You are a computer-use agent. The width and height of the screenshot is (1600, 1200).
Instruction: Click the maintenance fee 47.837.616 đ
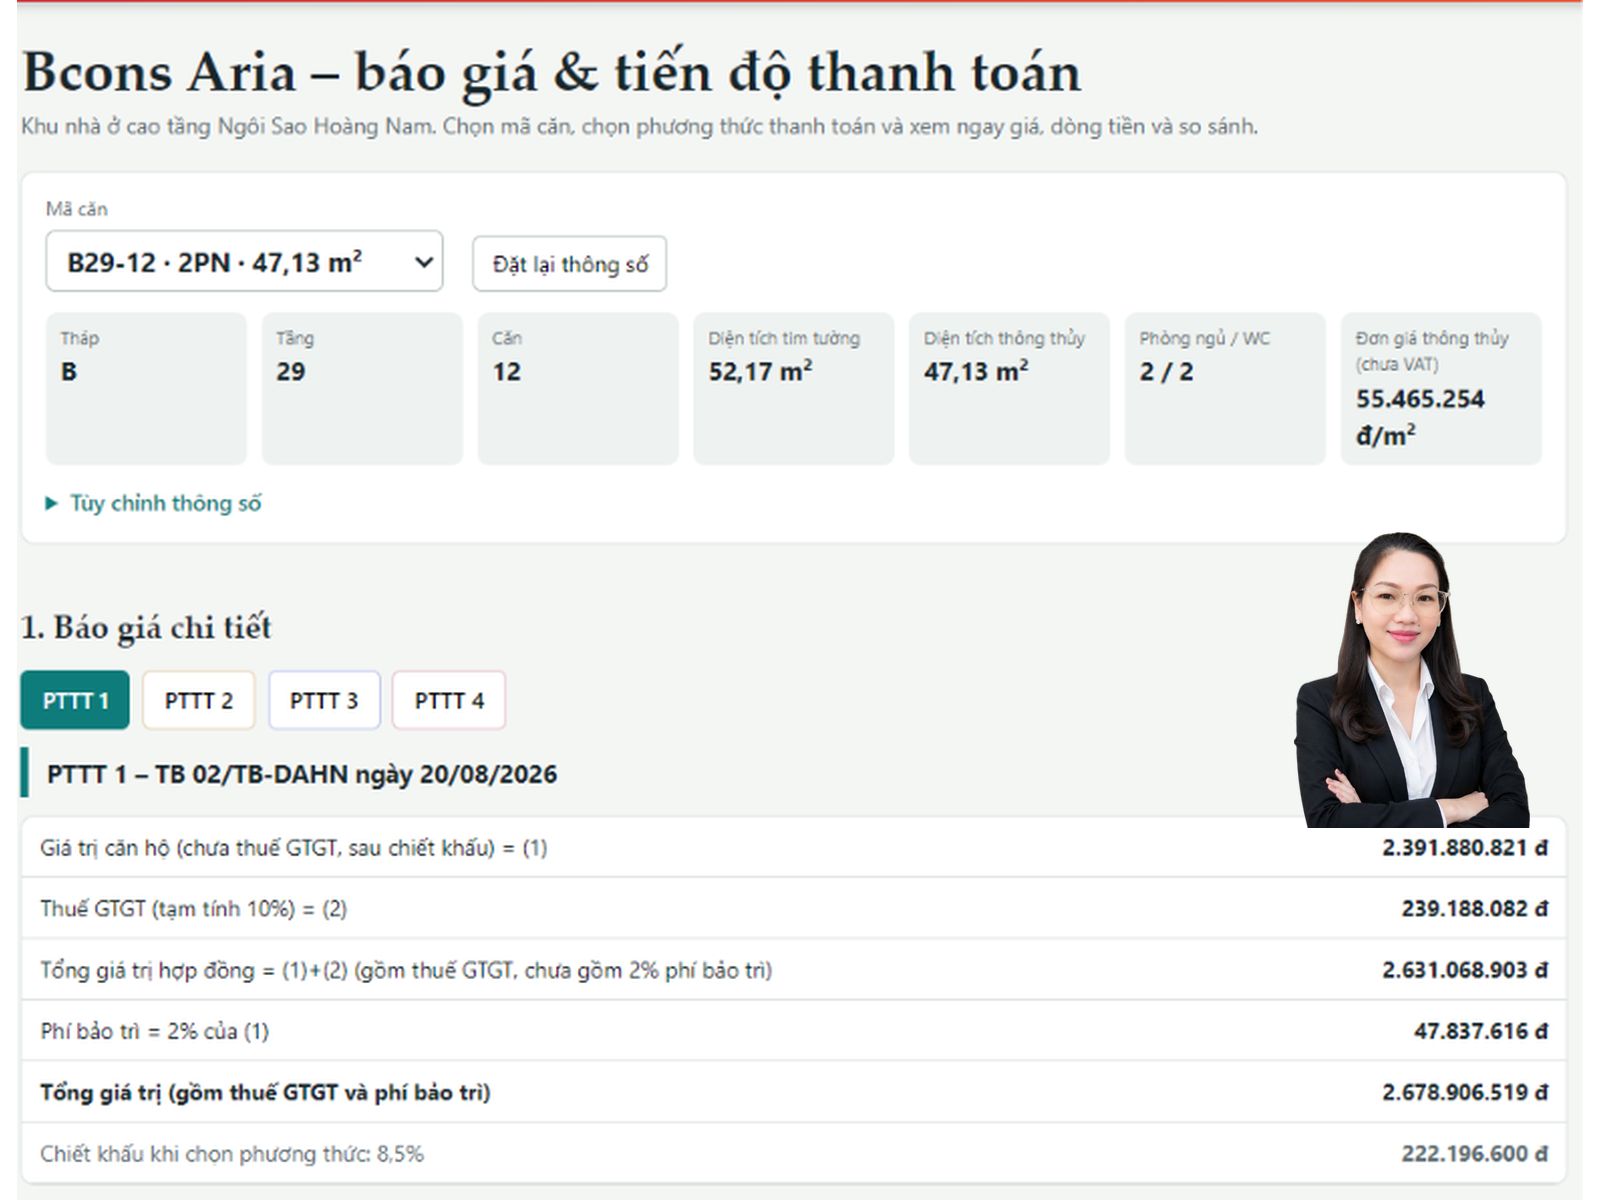pyautogui.click(x=1480, y=1031)
